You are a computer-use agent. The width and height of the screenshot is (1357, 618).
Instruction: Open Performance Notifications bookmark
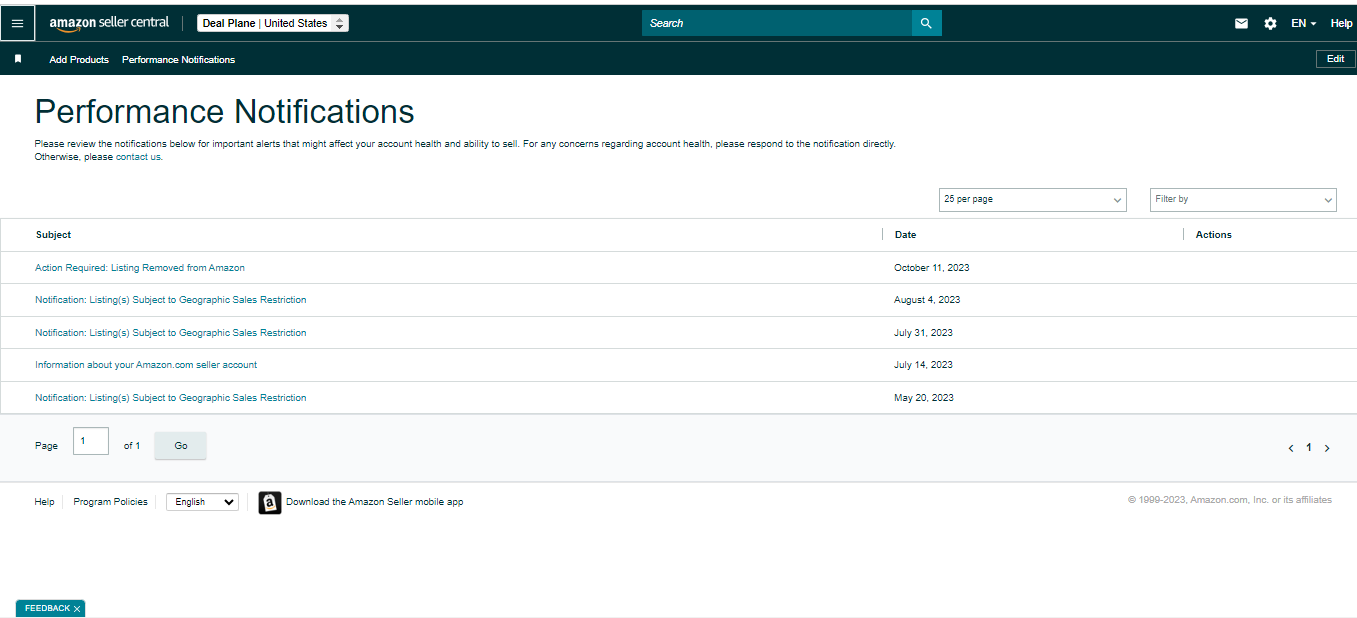(178, 59)
